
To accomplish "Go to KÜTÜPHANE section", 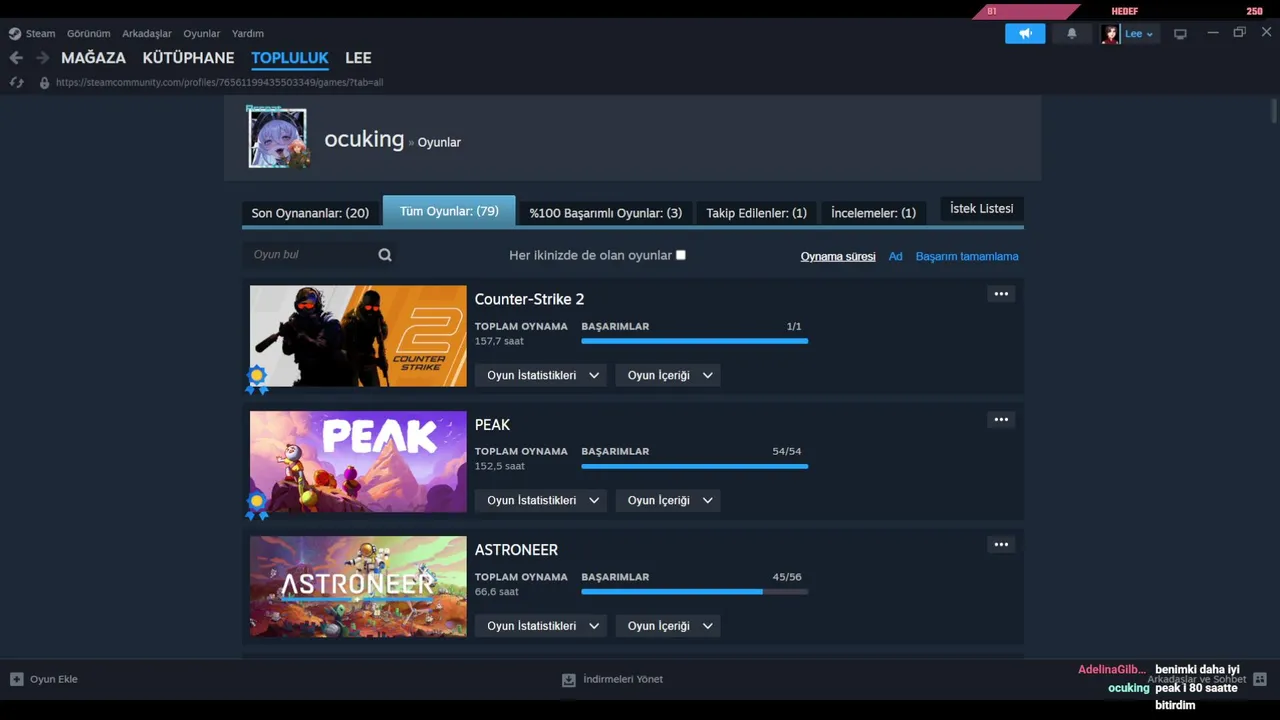I will (x=188, y=58).
